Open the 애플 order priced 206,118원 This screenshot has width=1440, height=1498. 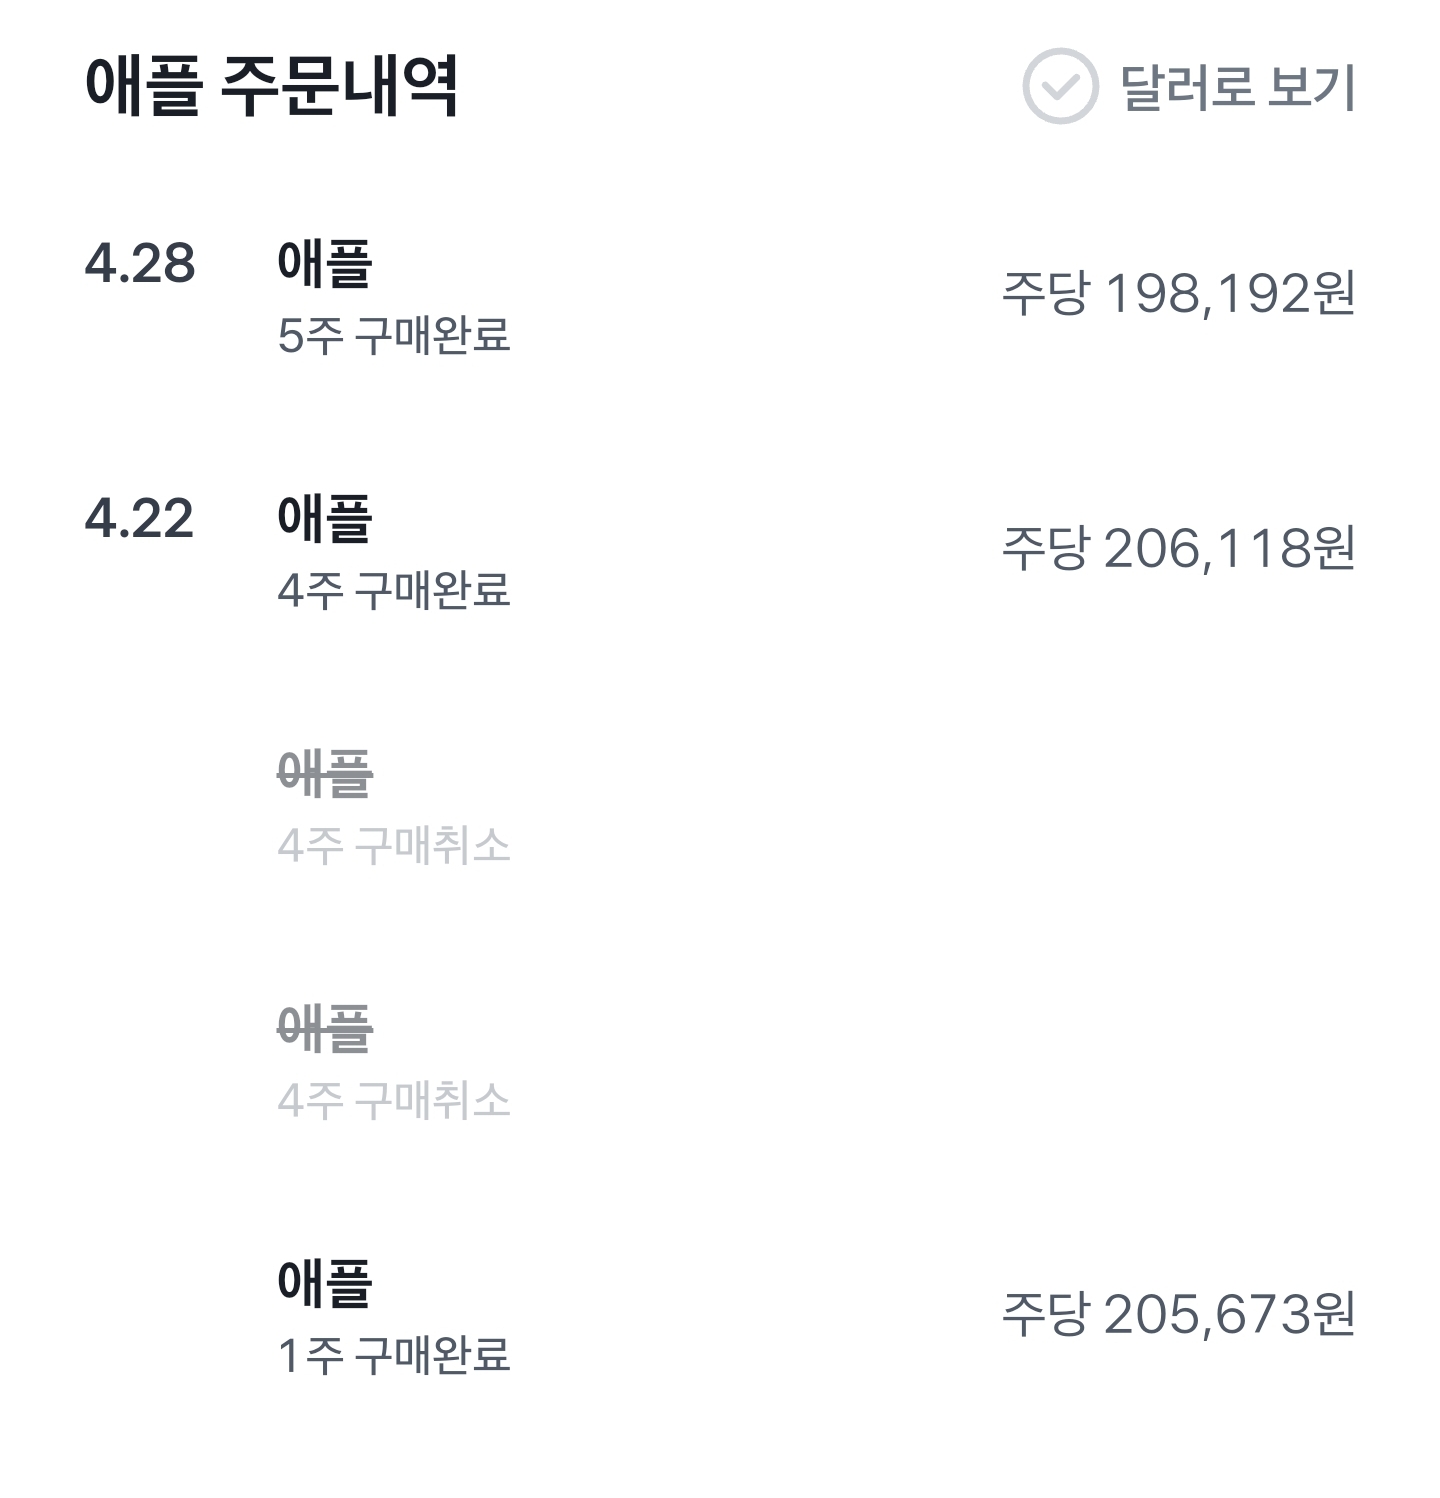tap(325, 518)
